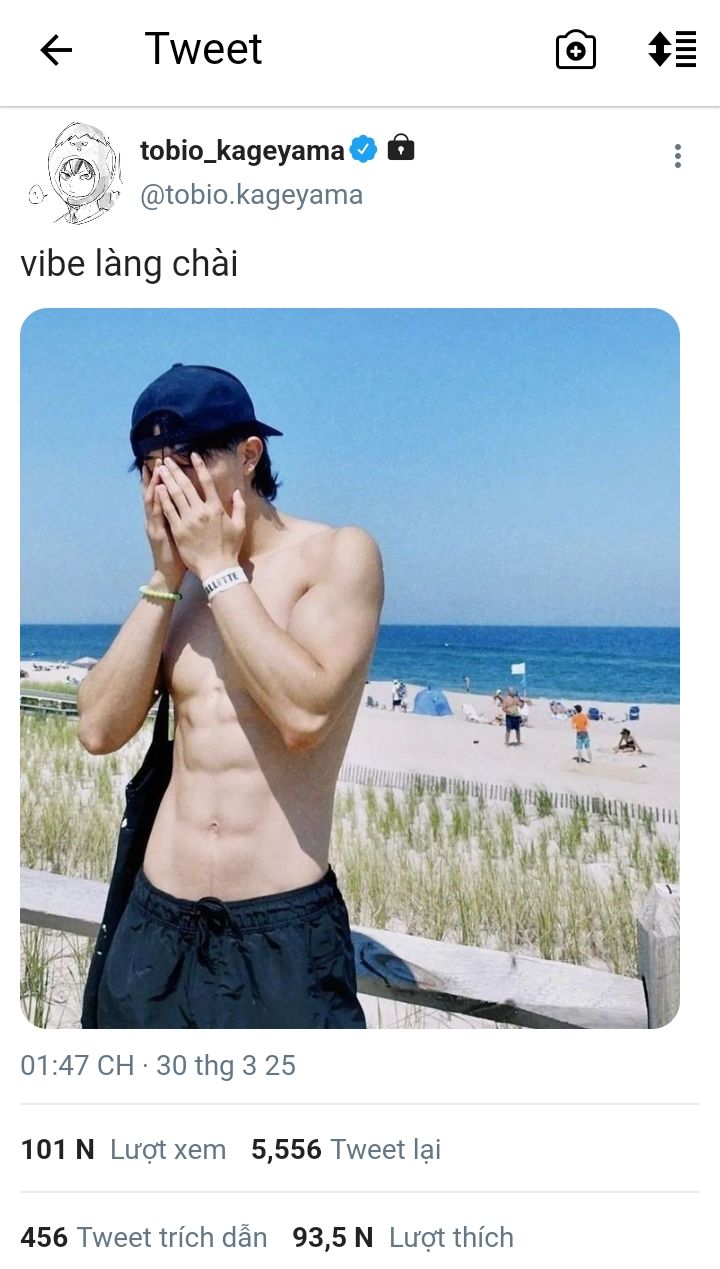This screenshot has height=1269, width=720.
Task: View the 101 N Lượt xem count
Action: tap(123, 1150)
